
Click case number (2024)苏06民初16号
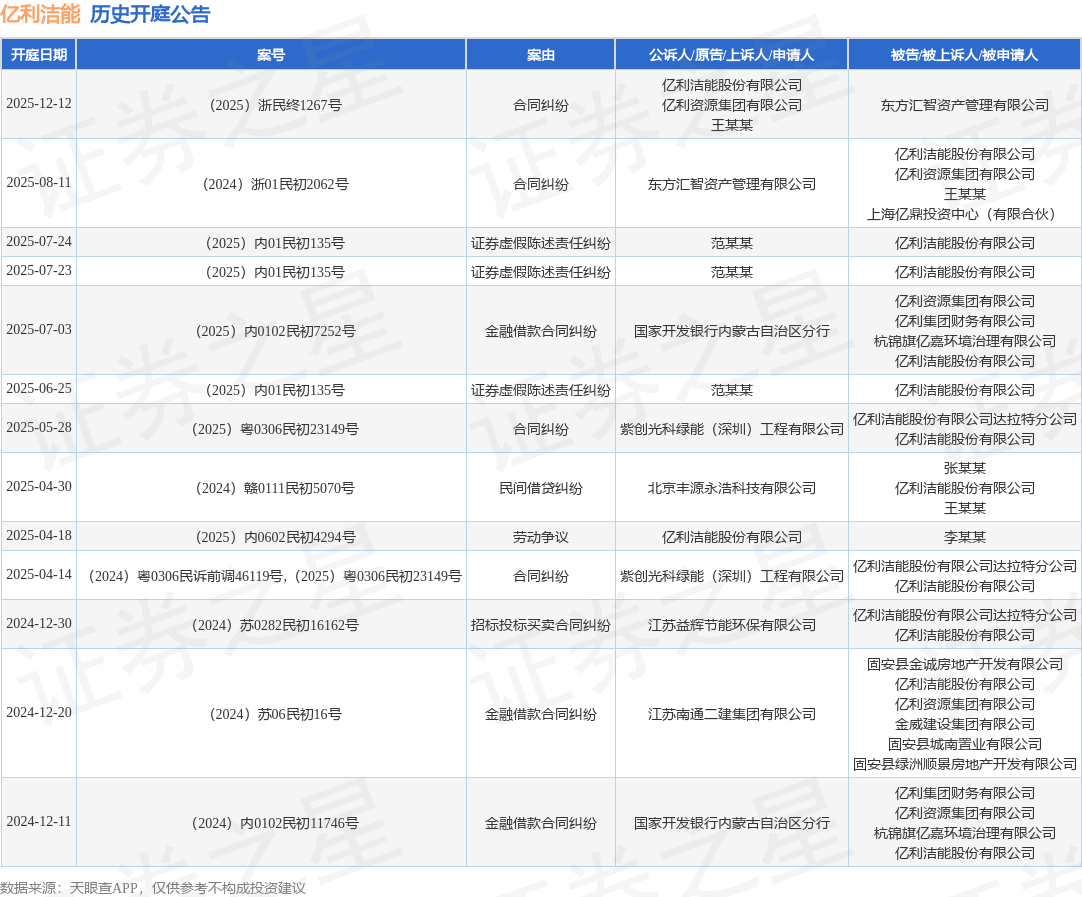275,714
